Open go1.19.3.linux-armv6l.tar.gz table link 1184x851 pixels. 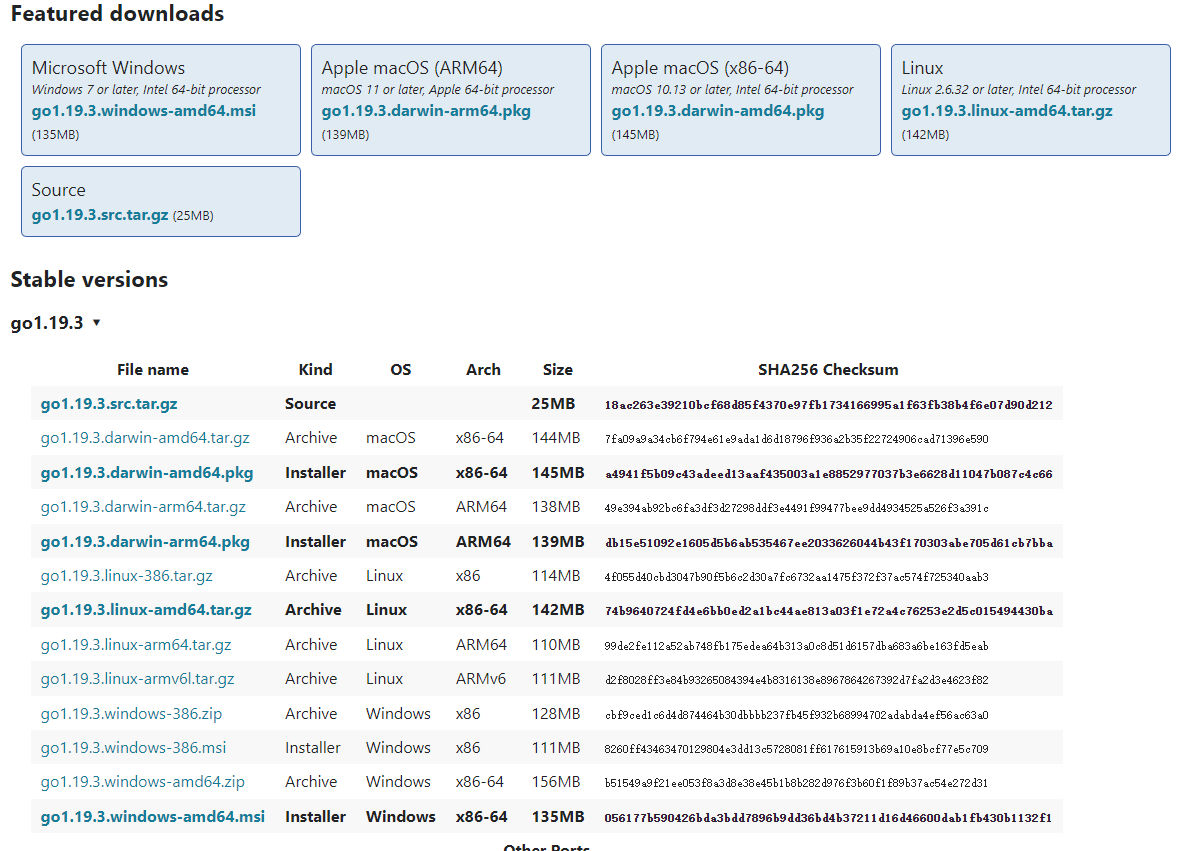pyautogui.click(x=137, y=679)
